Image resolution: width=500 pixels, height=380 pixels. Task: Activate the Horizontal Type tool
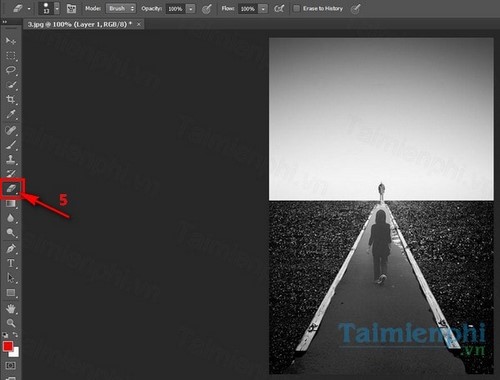(11, 263)
